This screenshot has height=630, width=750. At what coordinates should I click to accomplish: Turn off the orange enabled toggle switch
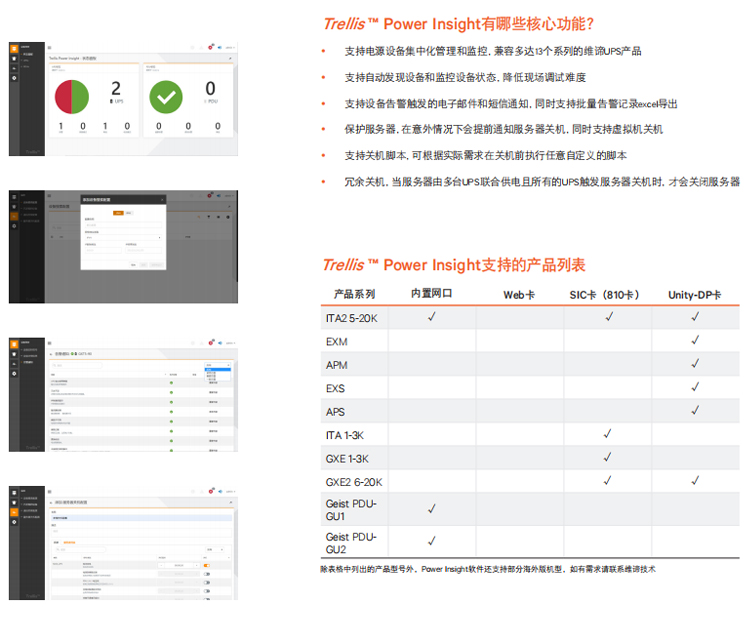pos(207,565)
